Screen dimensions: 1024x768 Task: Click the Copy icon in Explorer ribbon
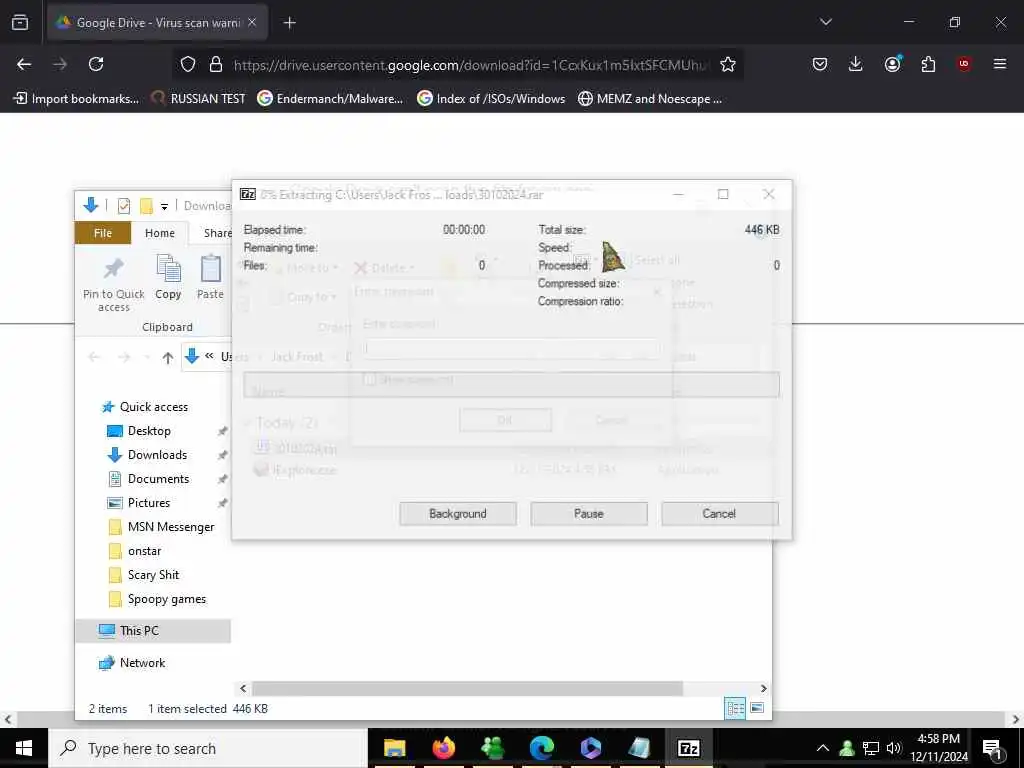(x=168, y=278)
